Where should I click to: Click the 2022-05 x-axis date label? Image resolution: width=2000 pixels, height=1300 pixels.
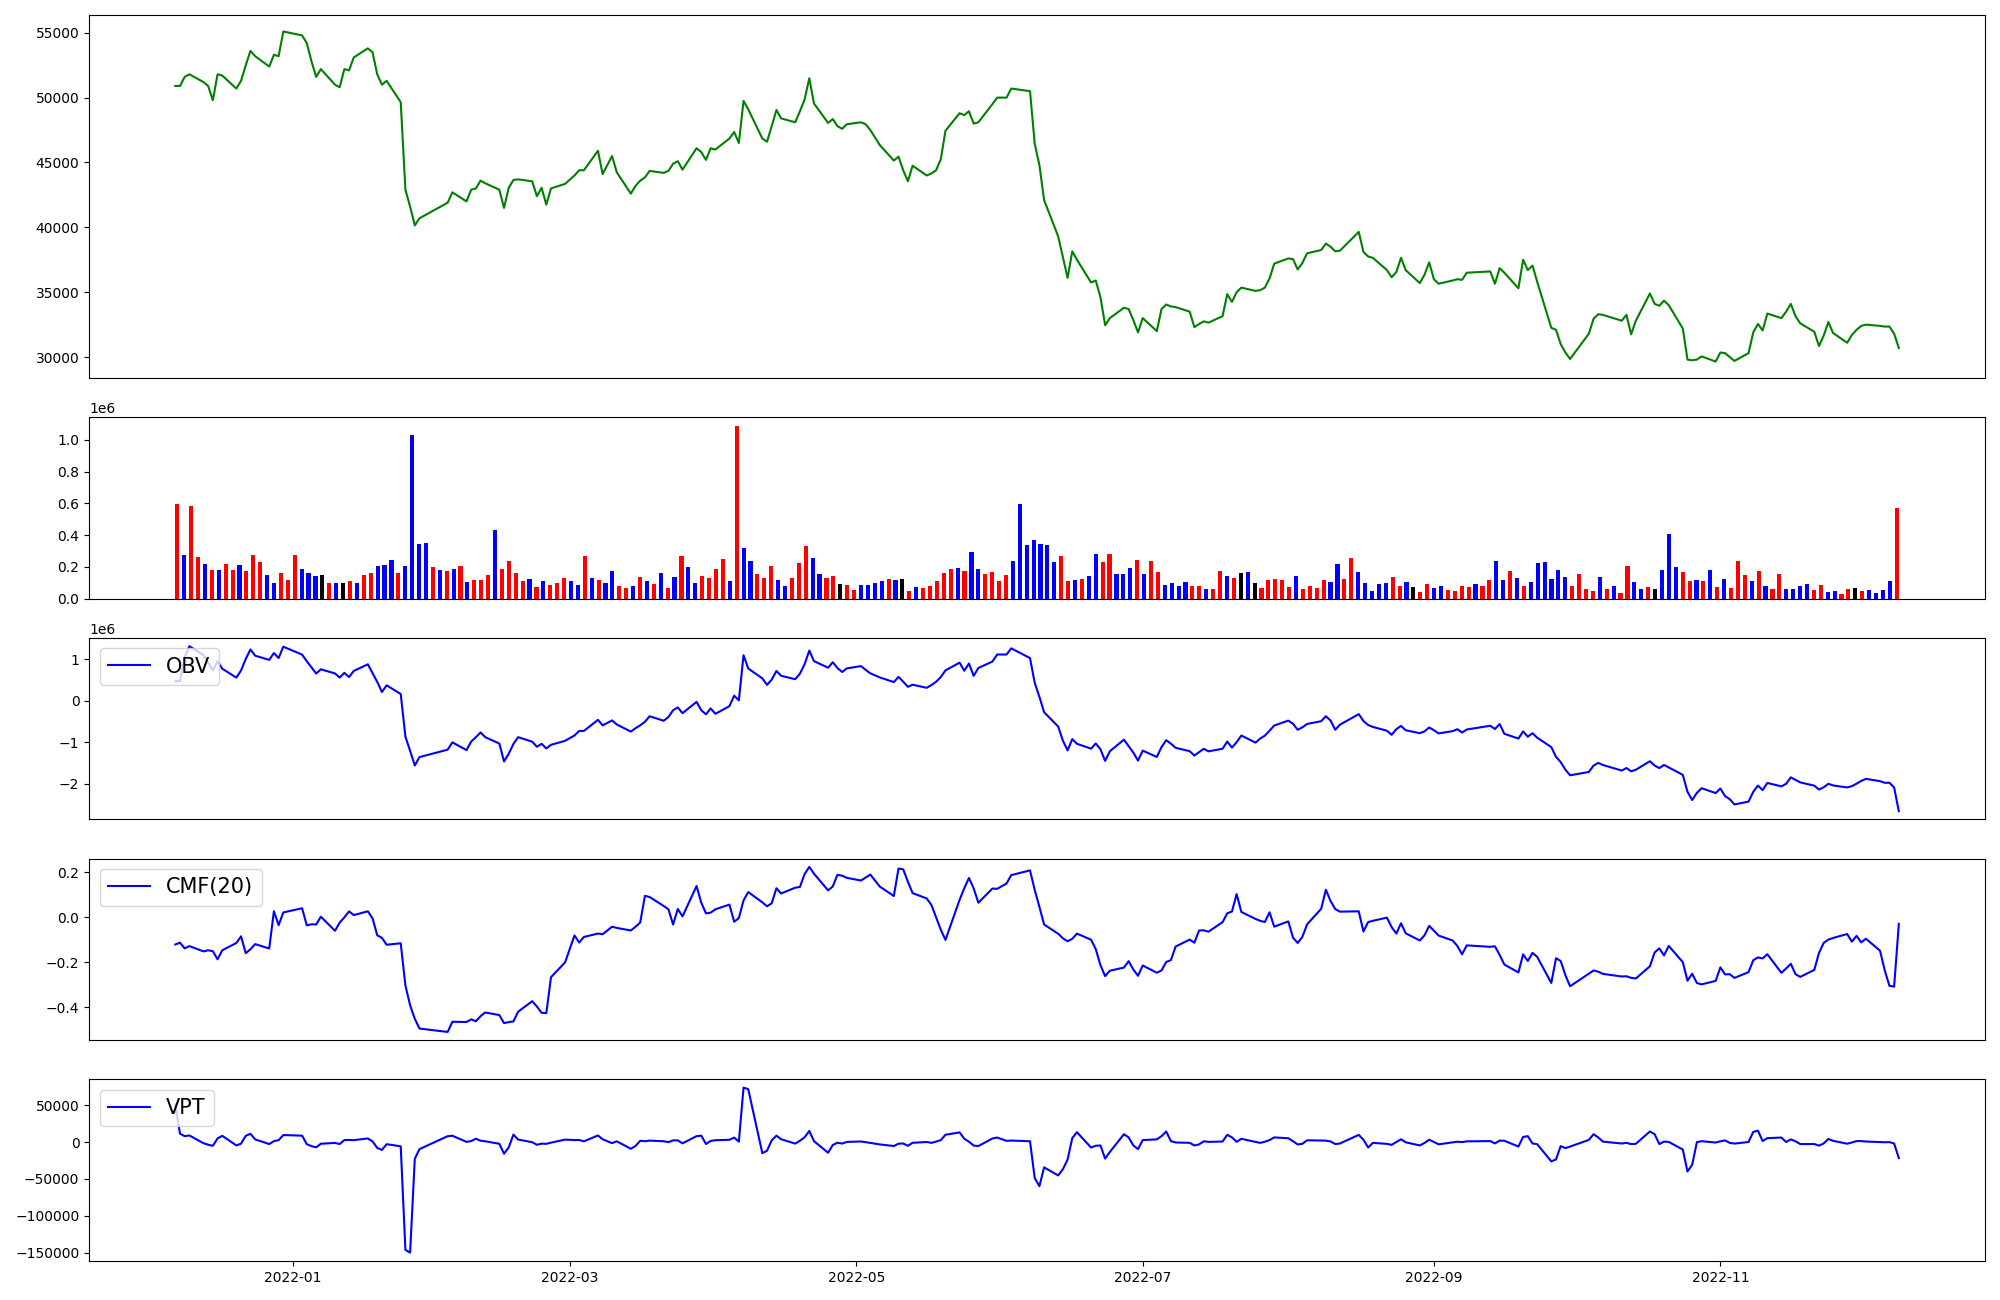click(x=856, y=1277)
